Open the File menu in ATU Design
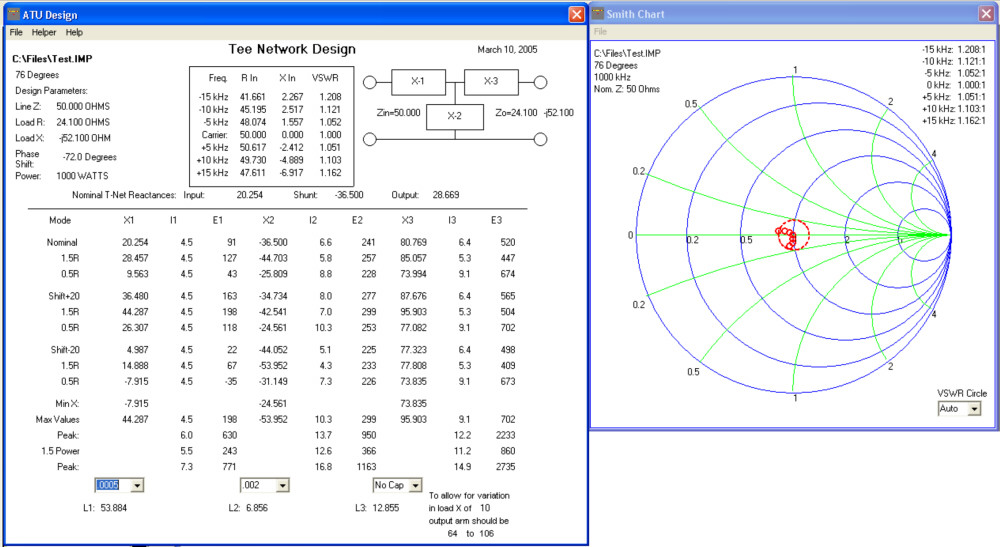 pos(16,32)
